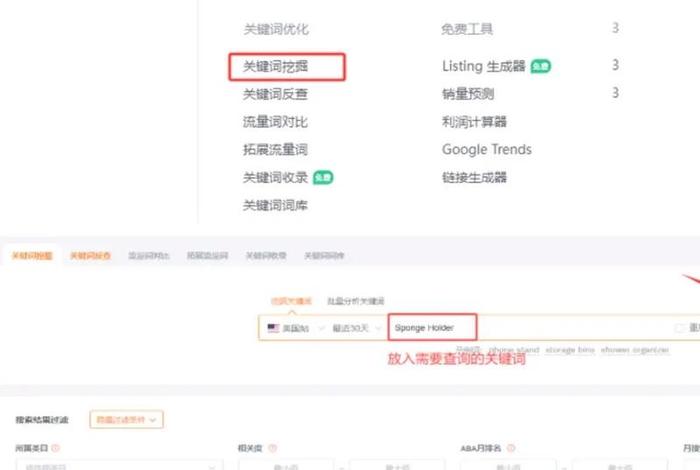
Task: Click the Sponge Holder keyword input field
Action: click(x=433, y=327)
